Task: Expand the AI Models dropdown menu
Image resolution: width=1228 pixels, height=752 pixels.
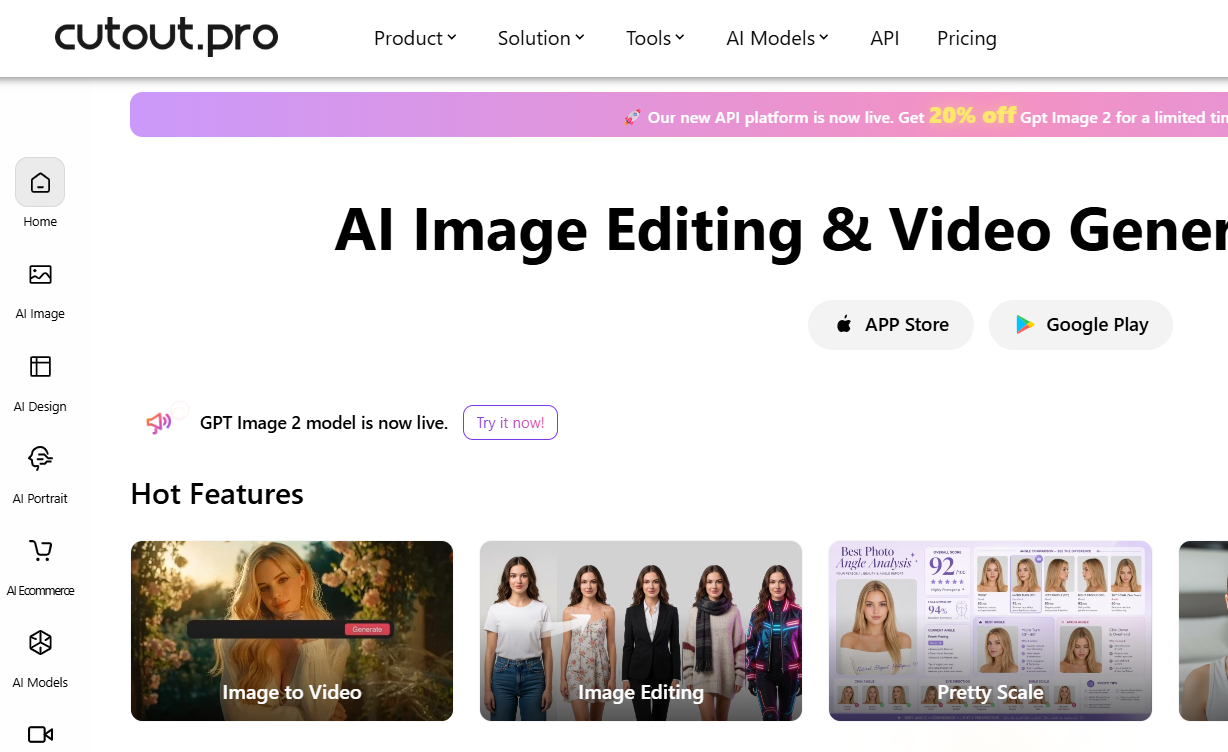Action: (777, 38)
